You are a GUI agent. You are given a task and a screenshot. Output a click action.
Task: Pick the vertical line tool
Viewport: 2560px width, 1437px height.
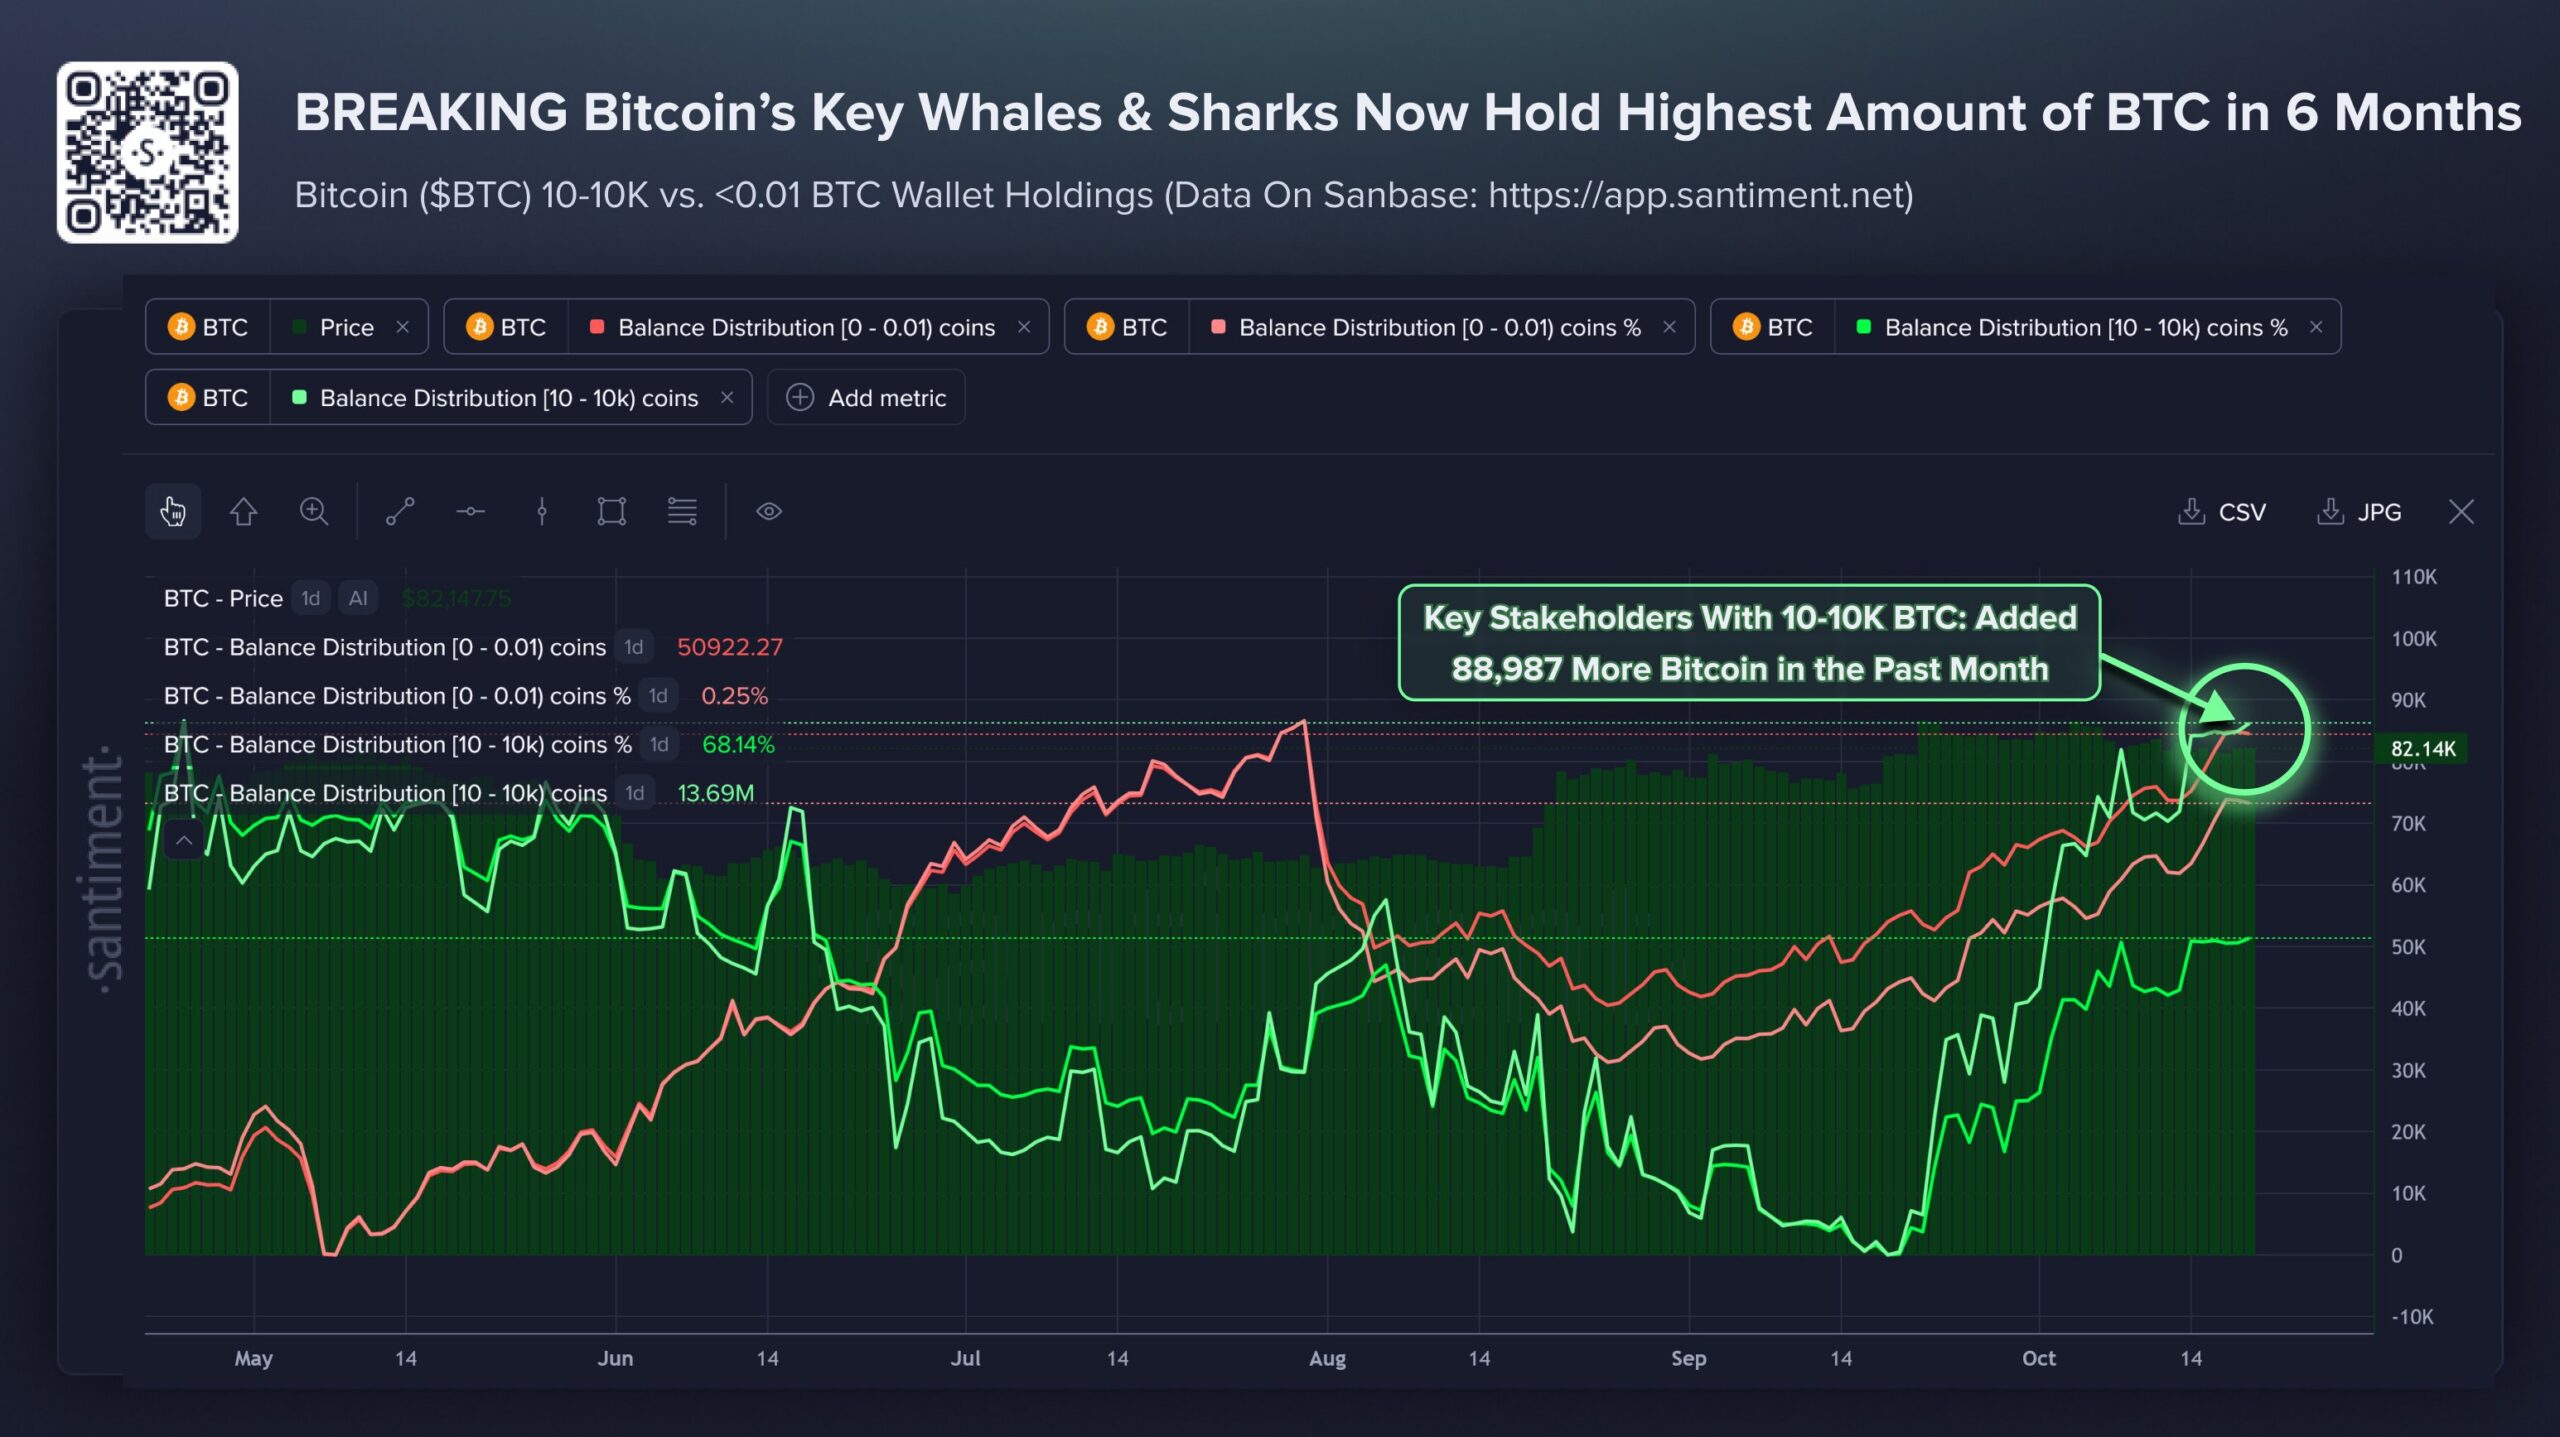[x=542, y=511]
